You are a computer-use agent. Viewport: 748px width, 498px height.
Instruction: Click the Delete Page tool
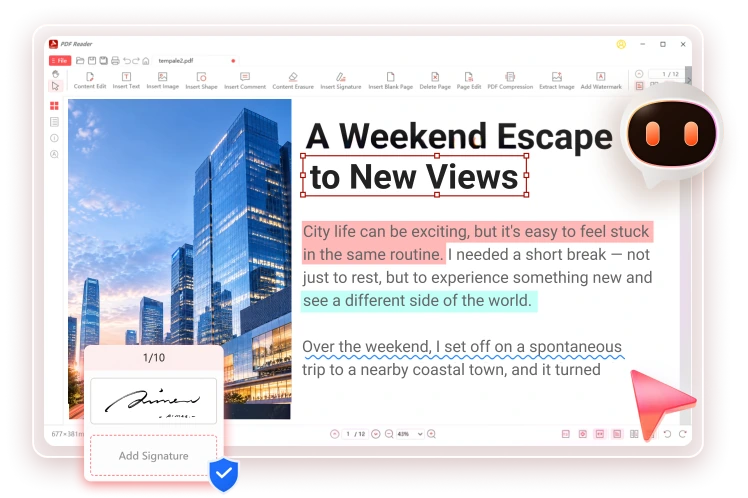[435, 81]
